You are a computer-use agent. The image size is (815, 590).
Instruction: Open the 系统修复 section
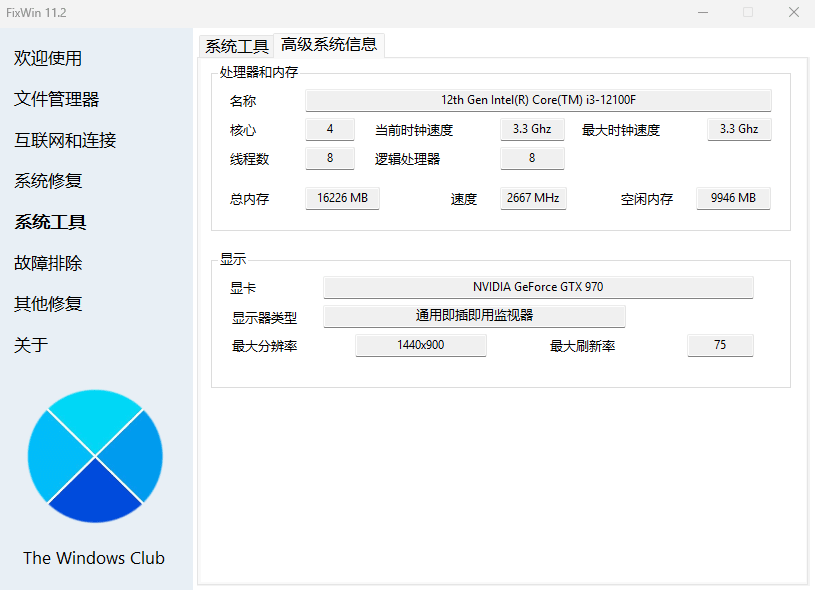pyautogui.click(x=48, y=181)
